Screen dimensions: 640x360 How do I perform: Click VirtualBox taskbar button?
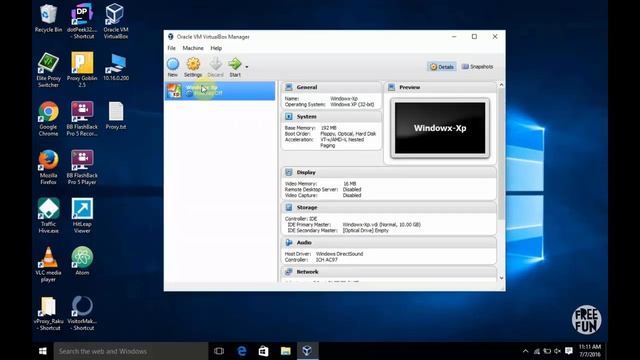point(307,351)
